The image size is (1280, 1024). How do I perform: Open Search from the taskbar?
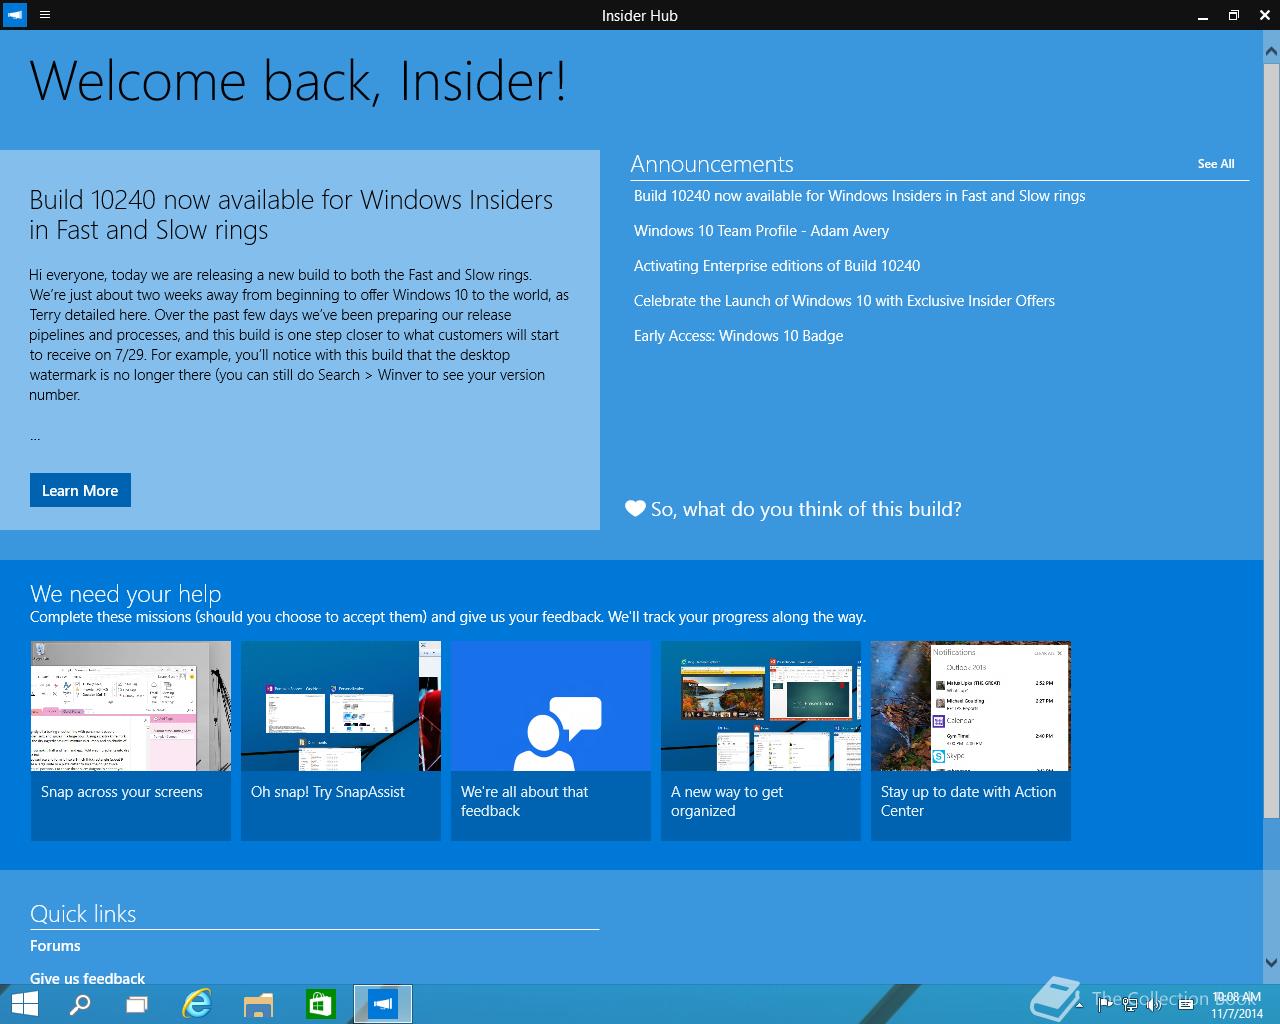pyautogui.click(x=80, y=1004)
